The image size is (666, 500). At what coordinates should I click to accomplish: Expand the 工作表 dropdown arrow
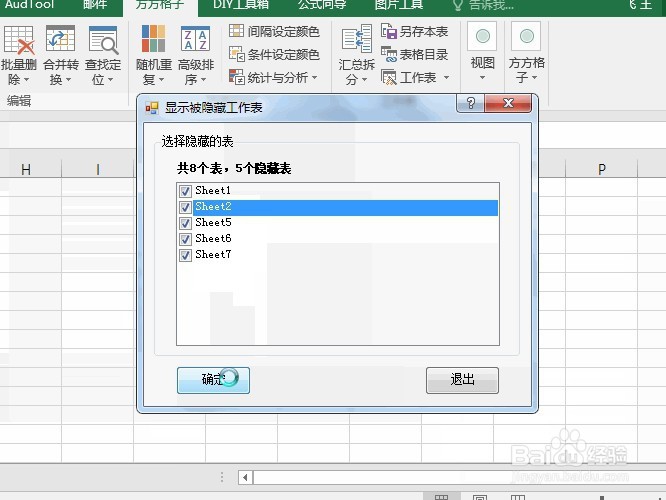[x=446, y=78]
